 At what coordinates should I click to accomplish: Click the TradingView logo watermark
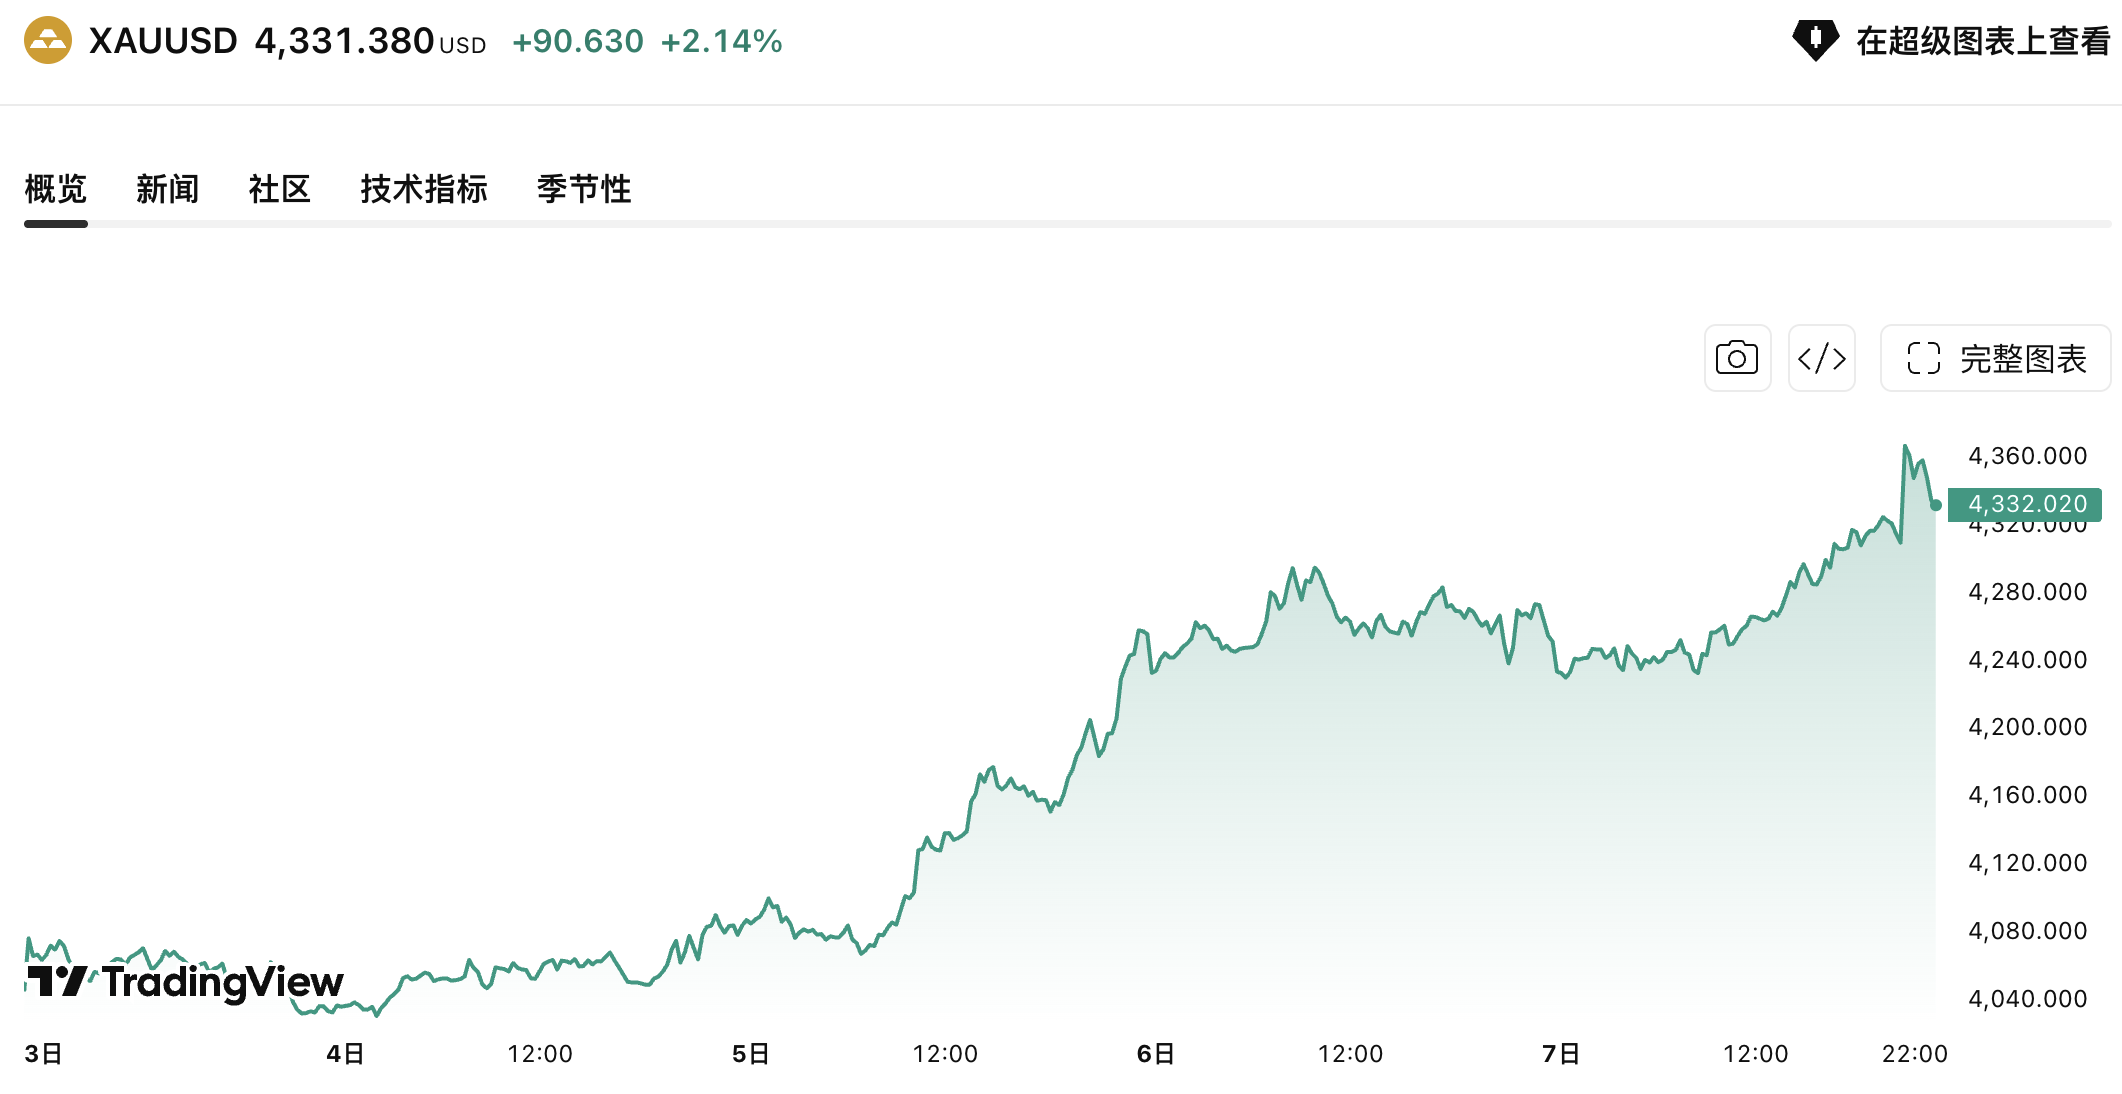[x=184, y=982]
